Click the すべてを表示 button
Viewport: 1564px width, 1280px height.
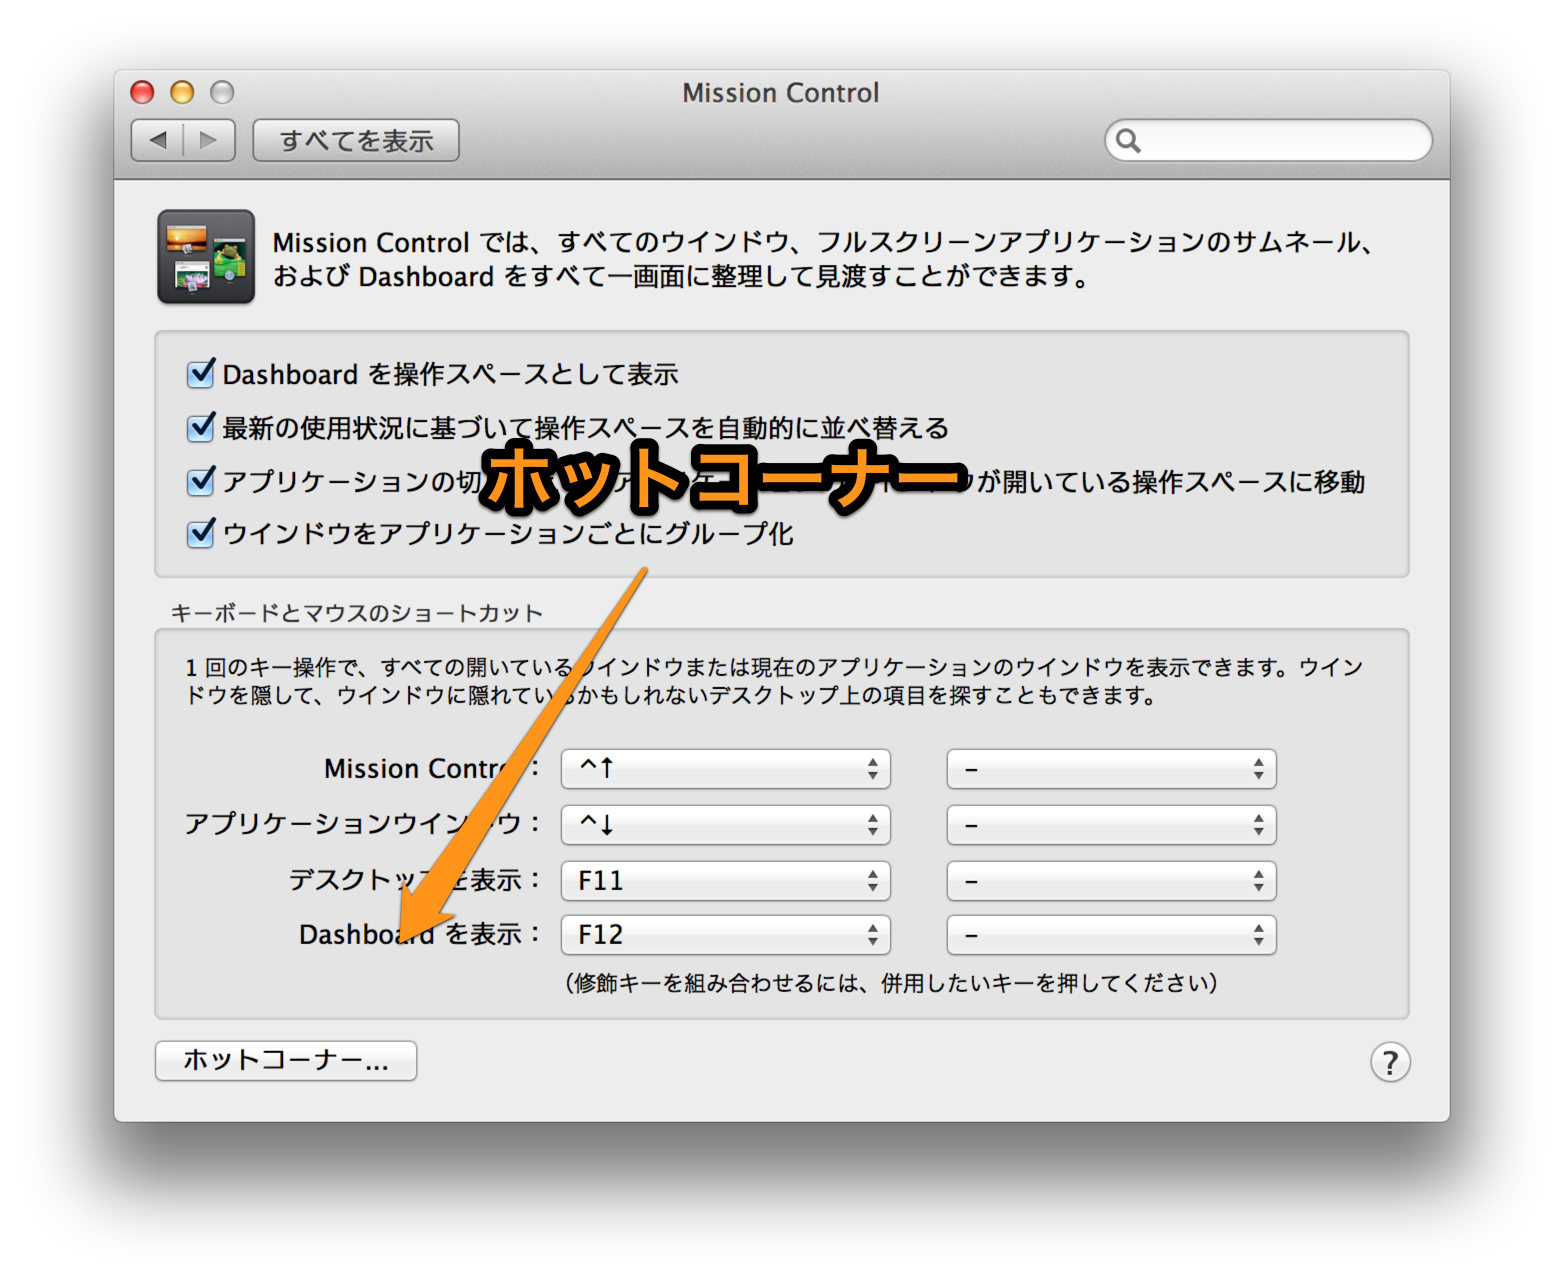click(356, 140)
